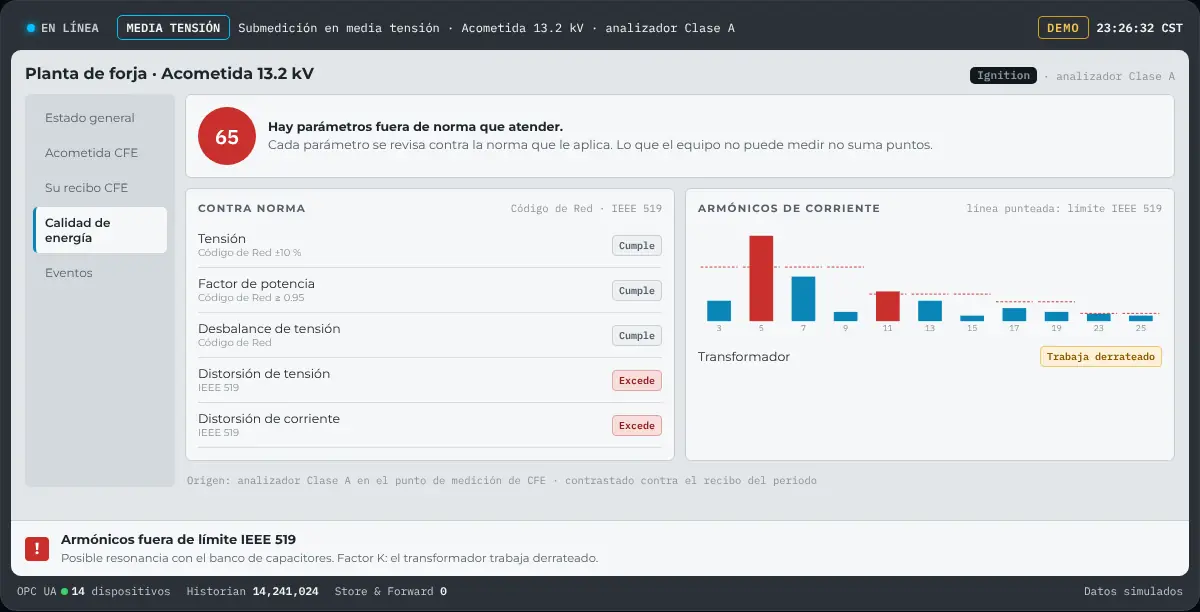Go to the Eventos section
The width and height of the screenshot is (1200, 612).
(100, 273)
